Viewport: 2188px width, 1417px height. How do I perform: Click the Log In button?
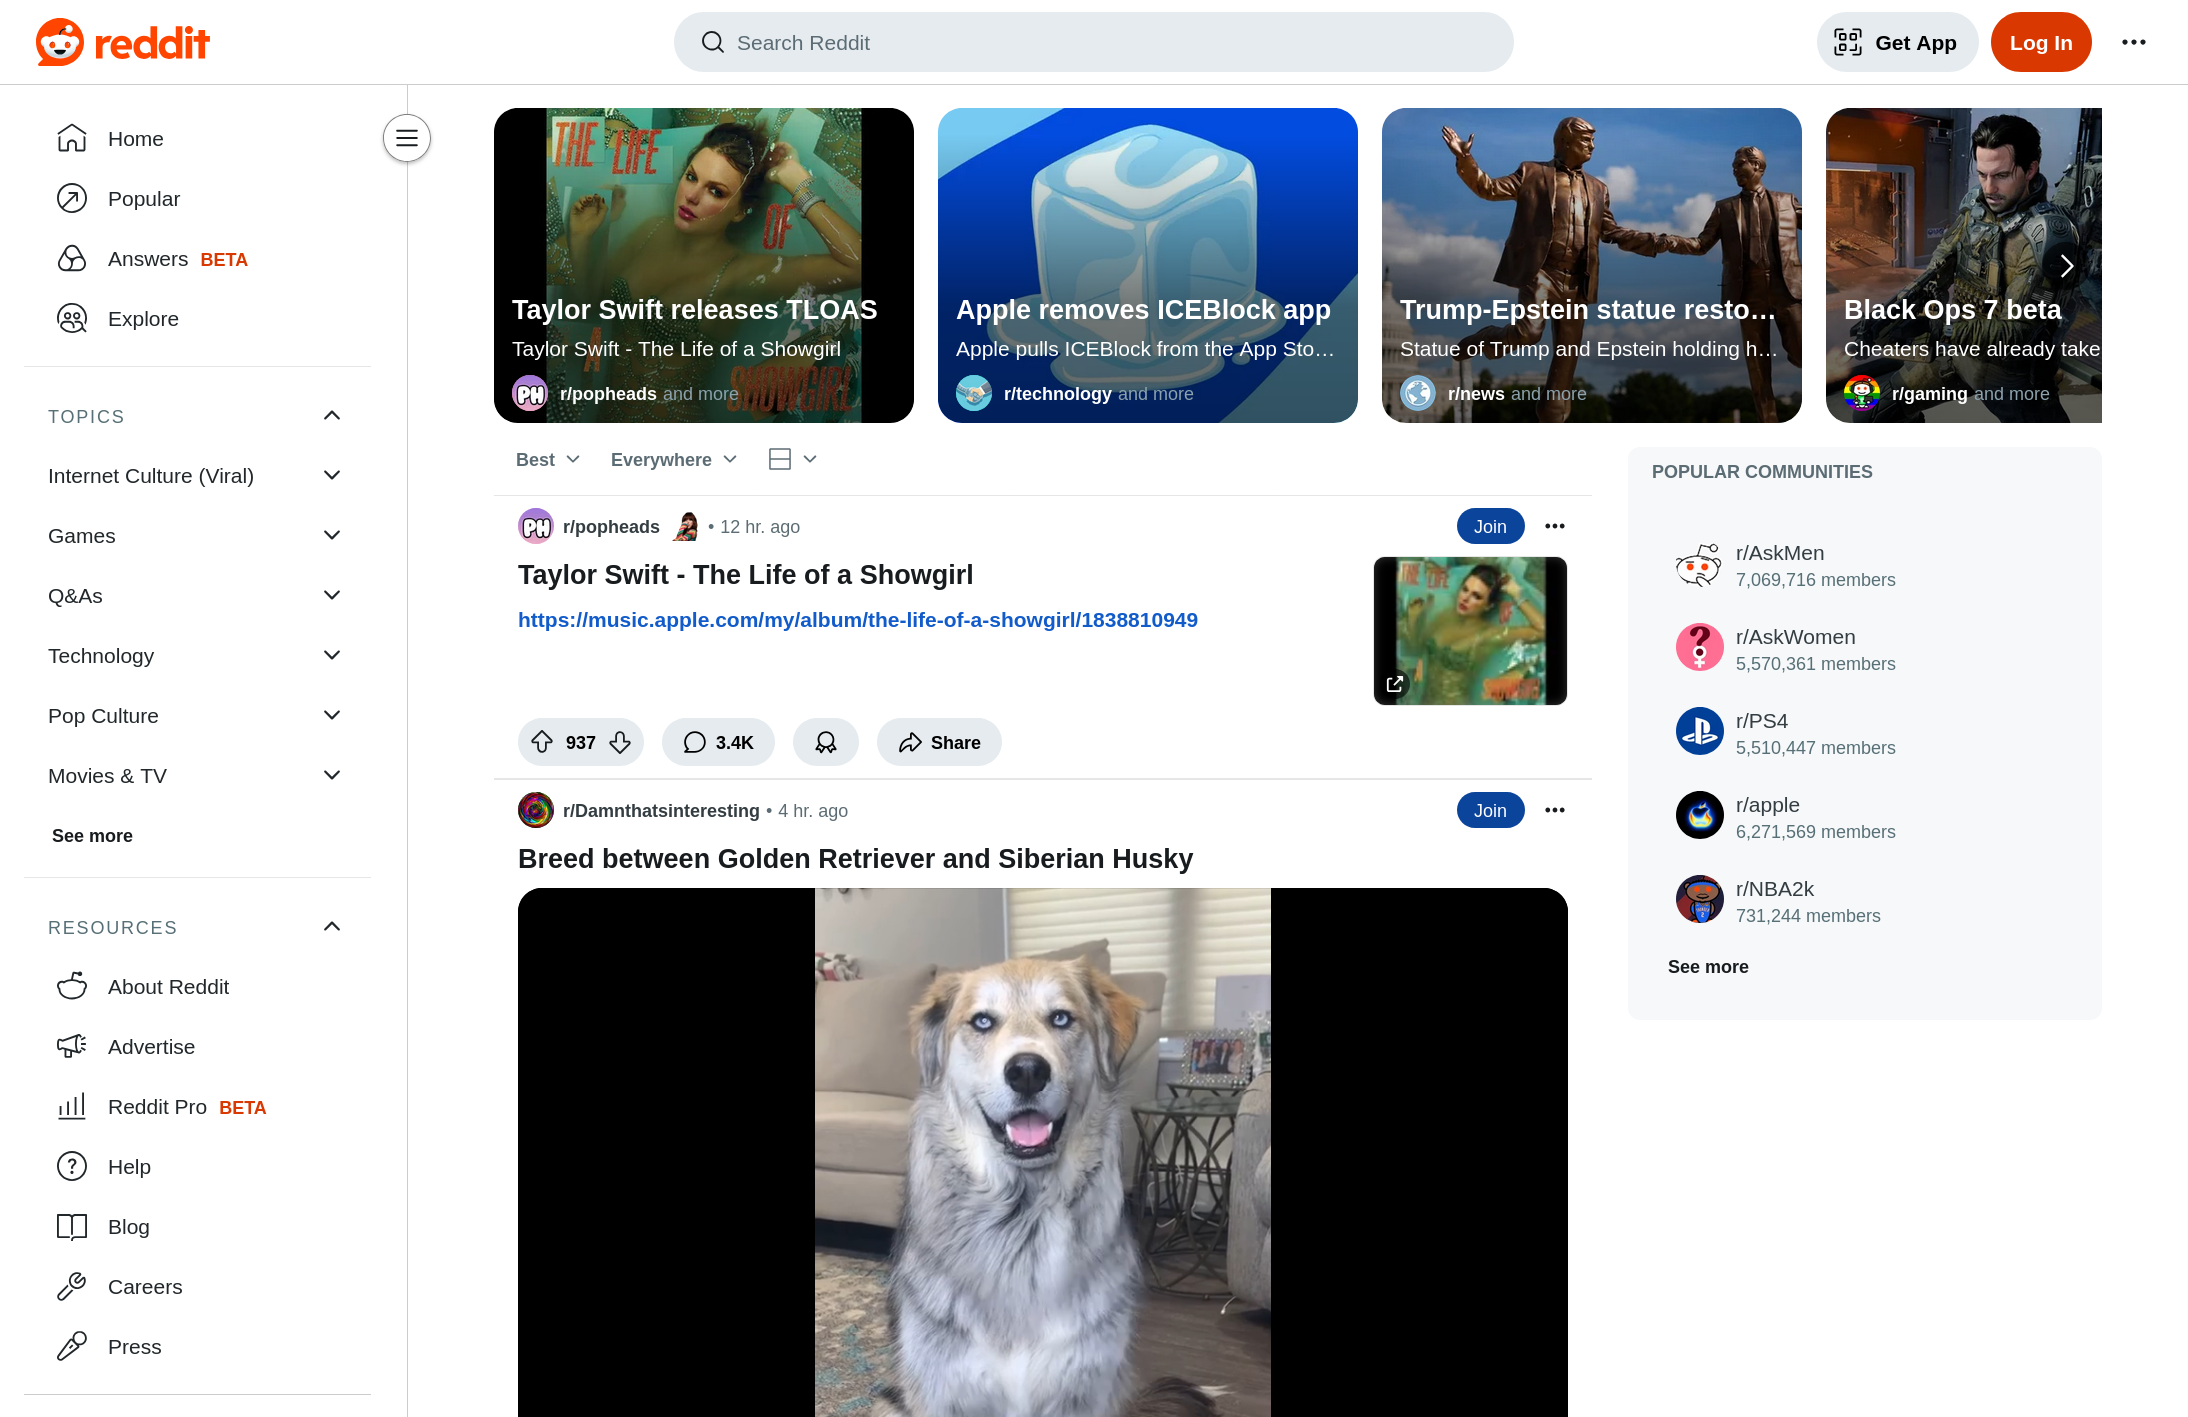[2040, 42]
